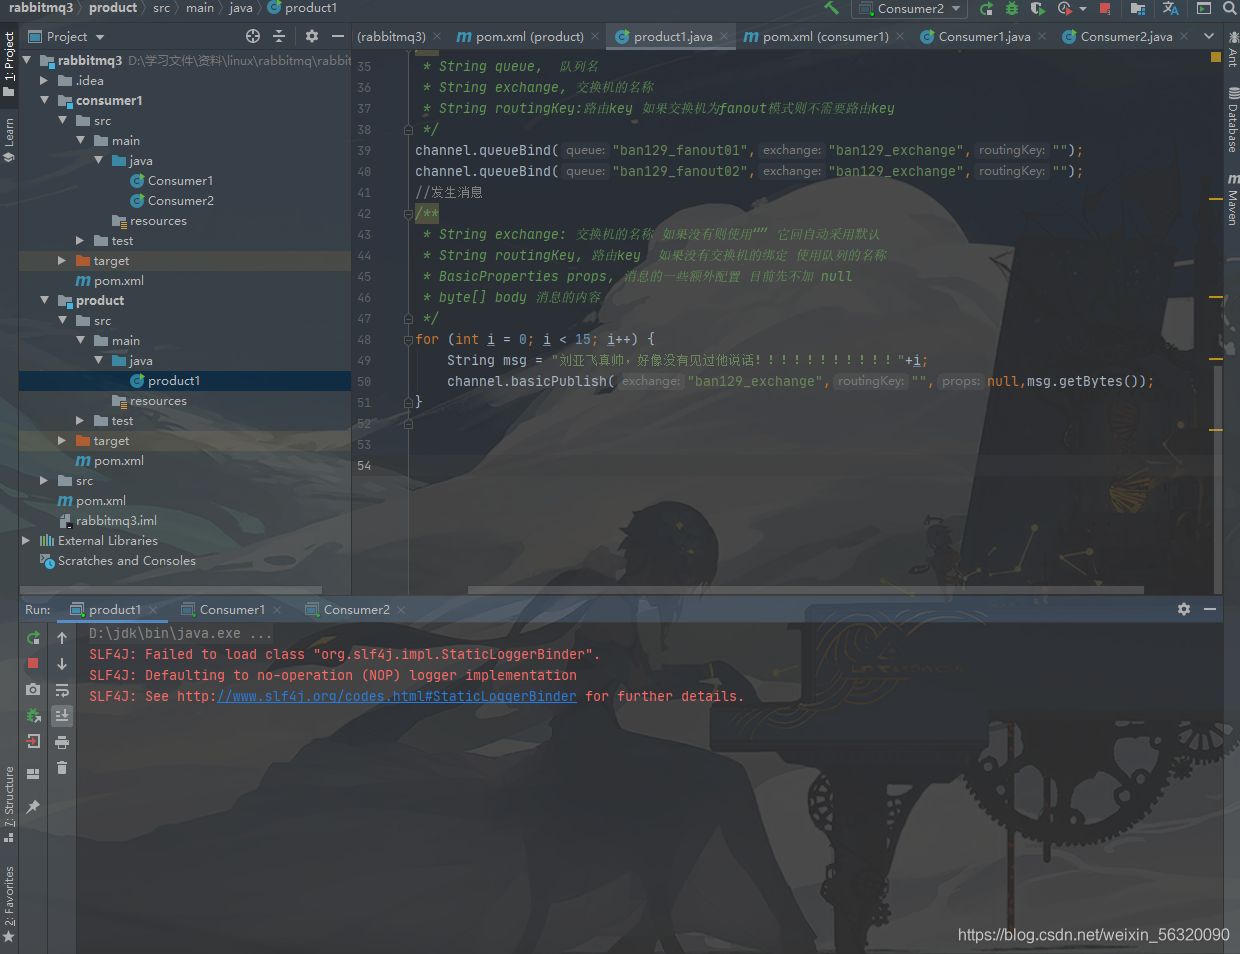The height and width of the screenshot is (954, 1240).
Task: Click the Run Anything terminal icon in toolbar
Action: [1203, 8]
